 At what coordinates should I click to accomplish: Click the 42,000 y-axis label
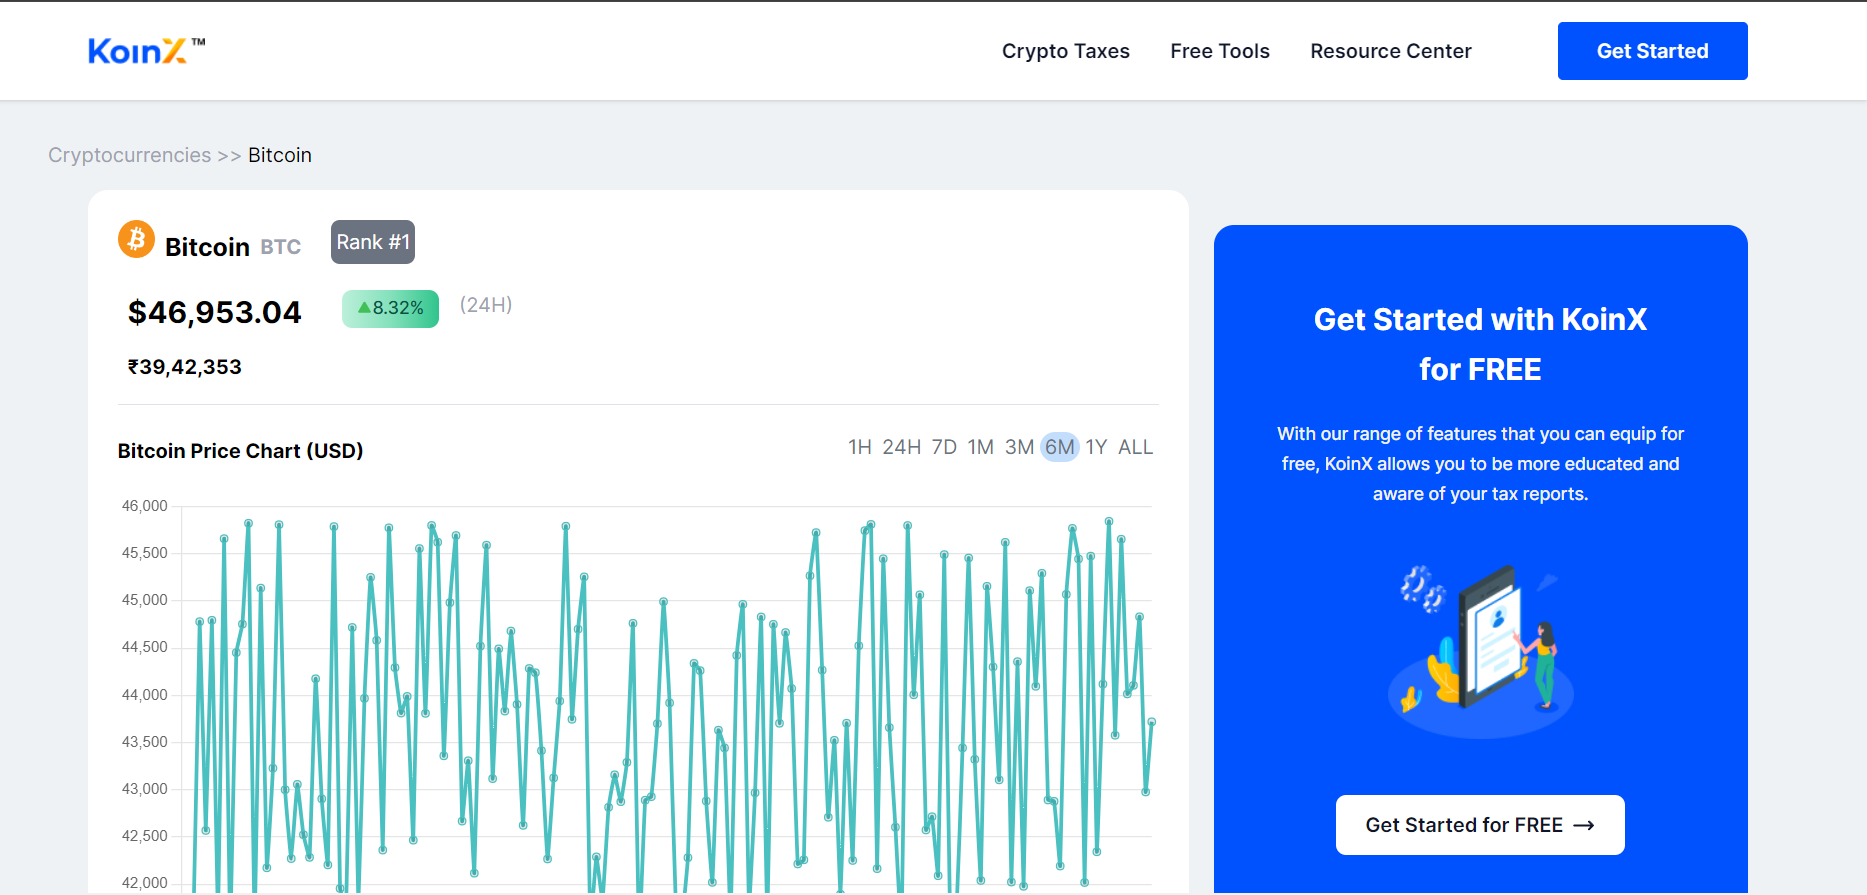[145, 883]
